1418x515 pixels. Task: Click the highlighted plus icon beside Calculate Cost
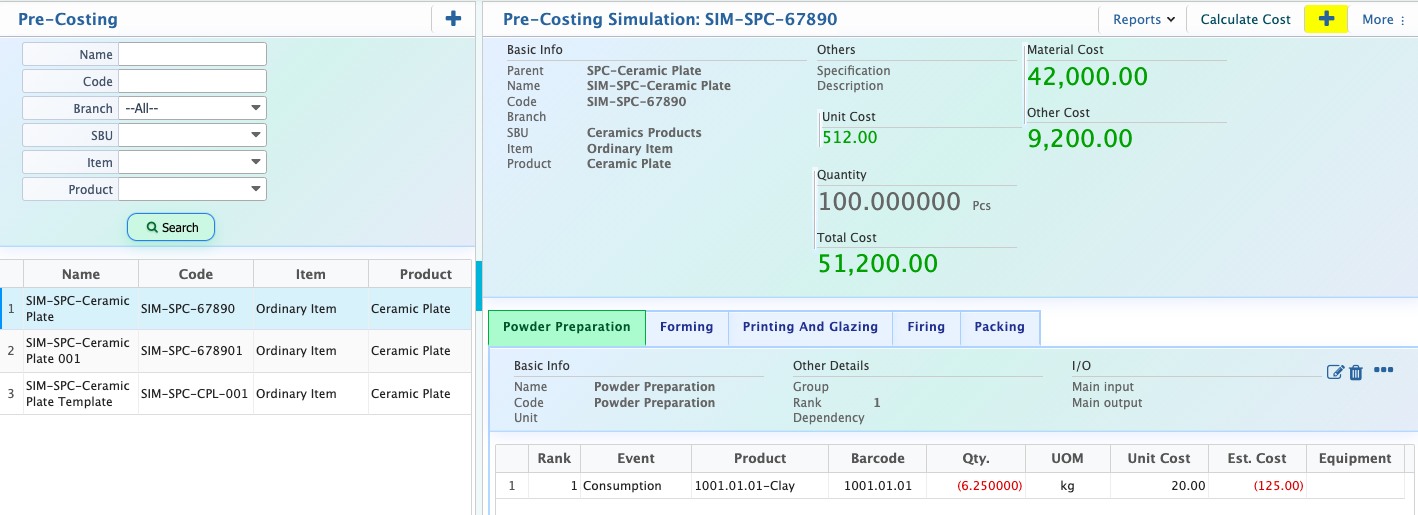point(1326,19)
